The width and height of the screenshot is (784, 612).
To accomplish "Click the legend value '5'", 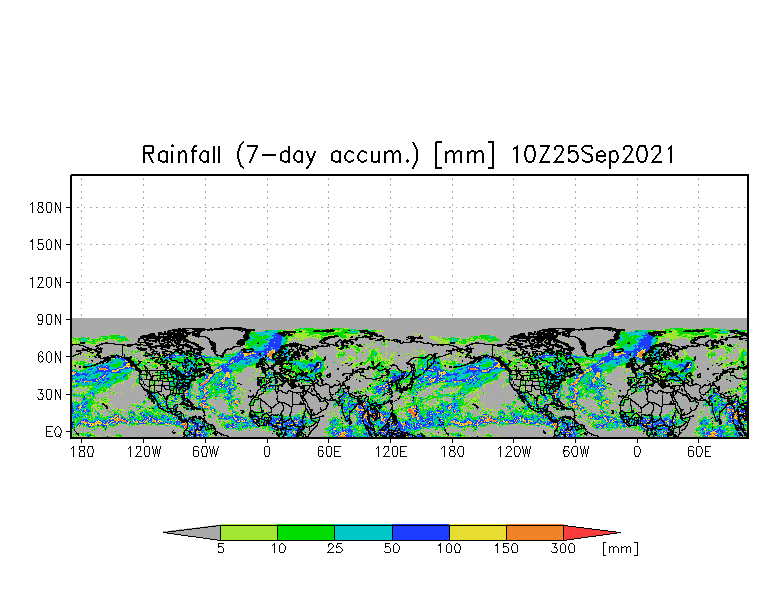I will coord(220,548).
